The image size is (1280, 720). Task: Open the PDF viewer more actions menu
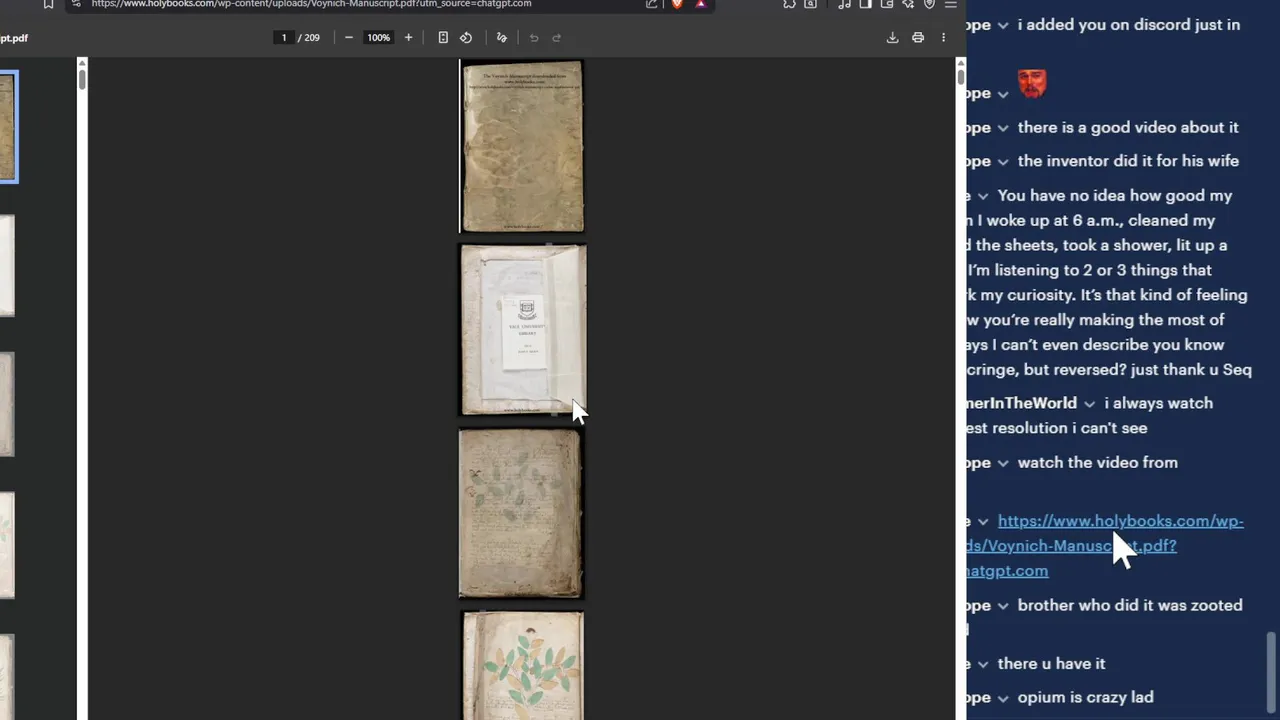pos(943,37)
